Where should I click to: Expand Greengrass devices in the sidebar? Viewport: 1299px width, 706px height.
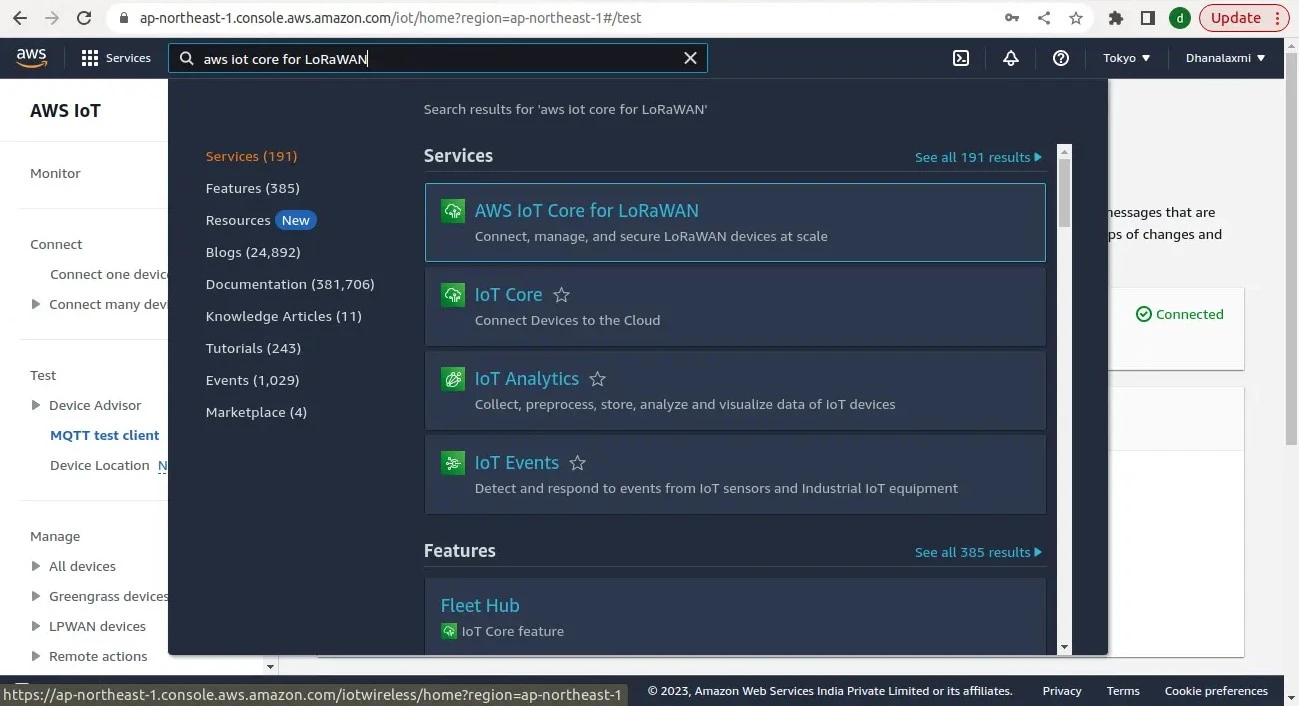[37, 596]
